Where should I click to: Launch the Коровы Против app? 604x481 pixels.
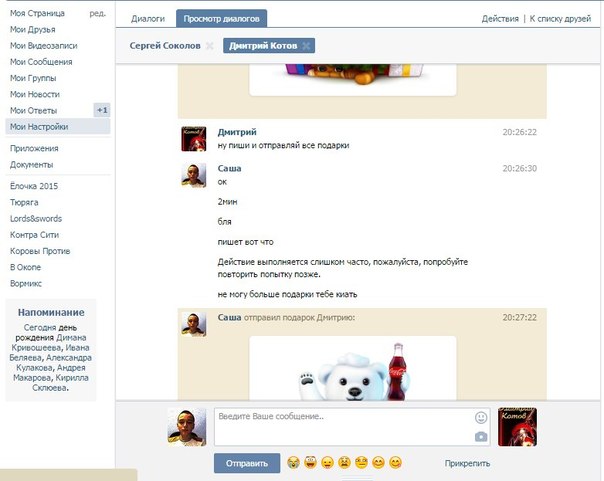click(40, 251)
